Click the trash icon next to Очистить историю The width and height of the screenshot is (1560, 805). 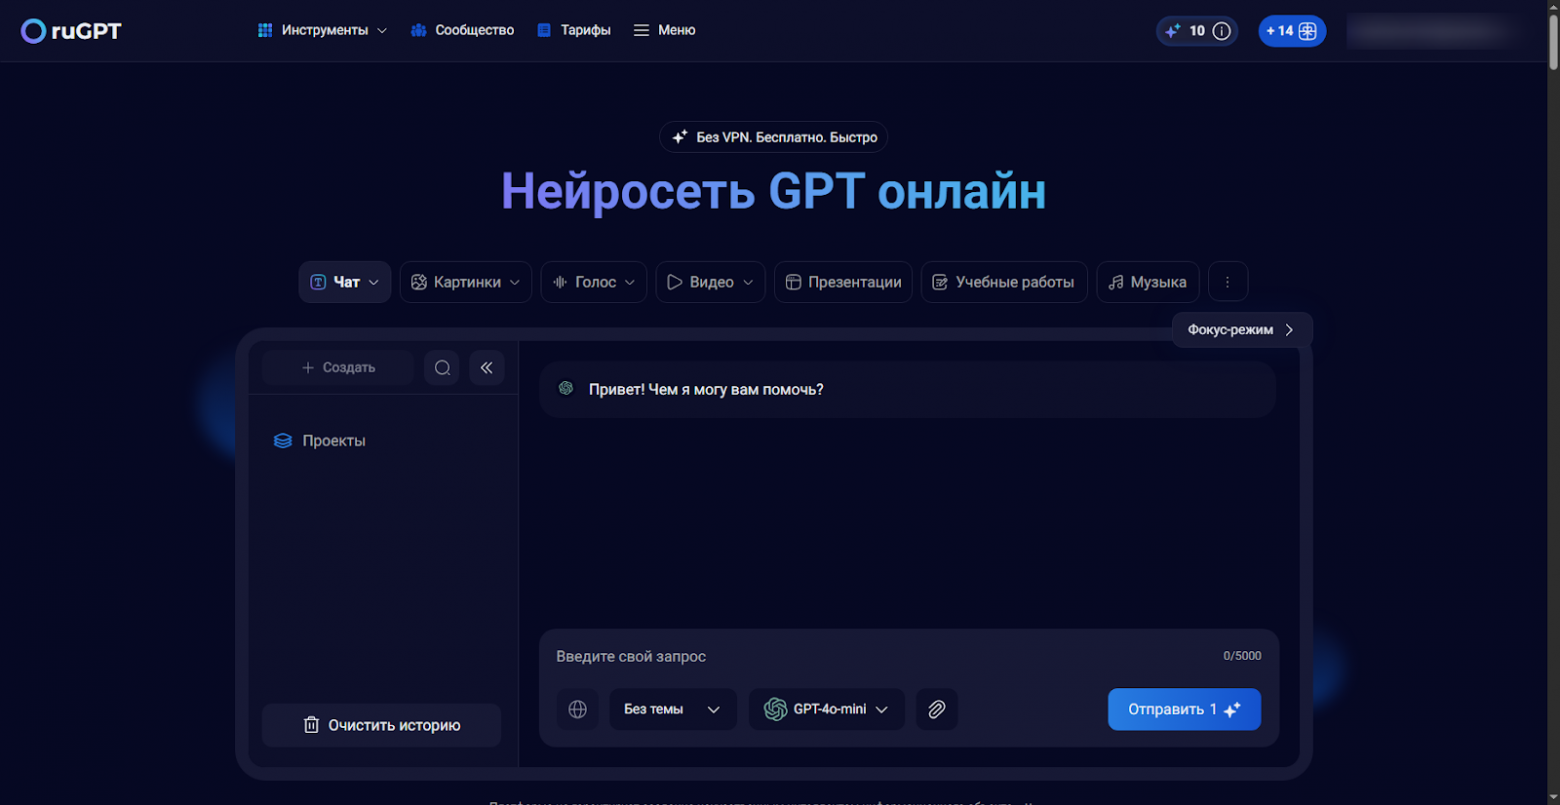click(311, 725)
